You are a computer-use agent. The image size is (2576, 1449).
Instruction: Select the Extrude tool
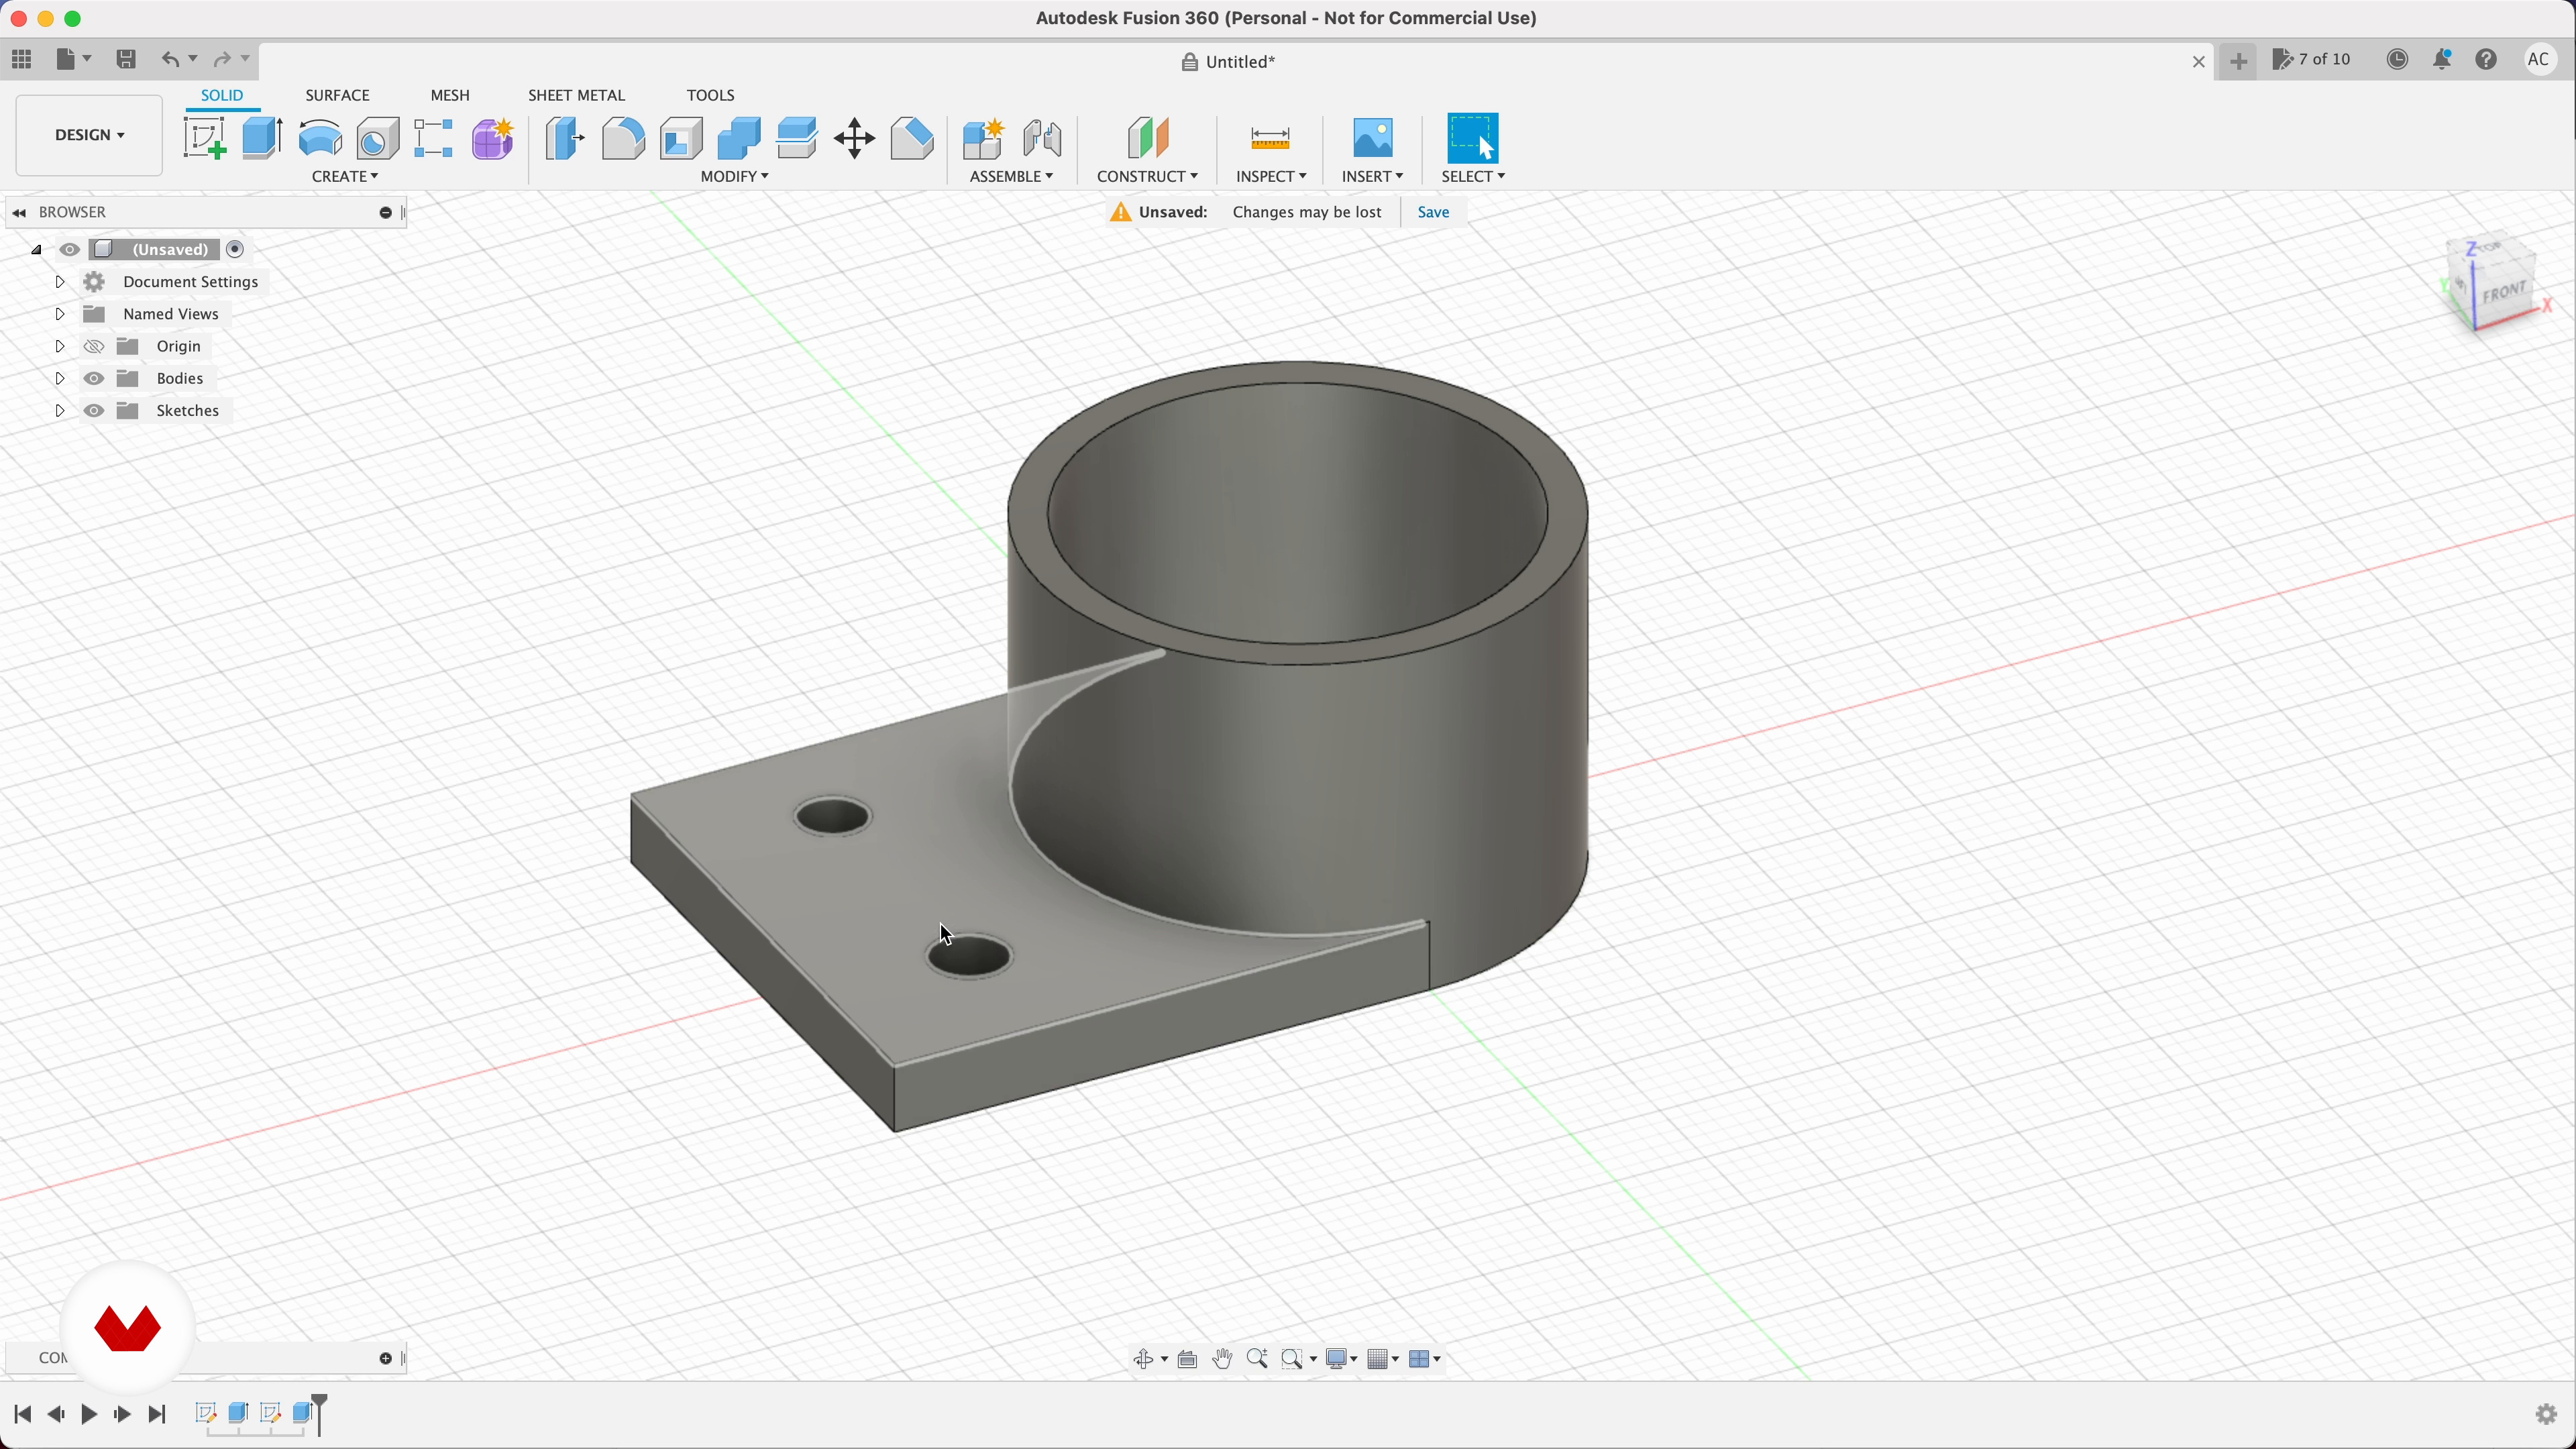point(263,138)
